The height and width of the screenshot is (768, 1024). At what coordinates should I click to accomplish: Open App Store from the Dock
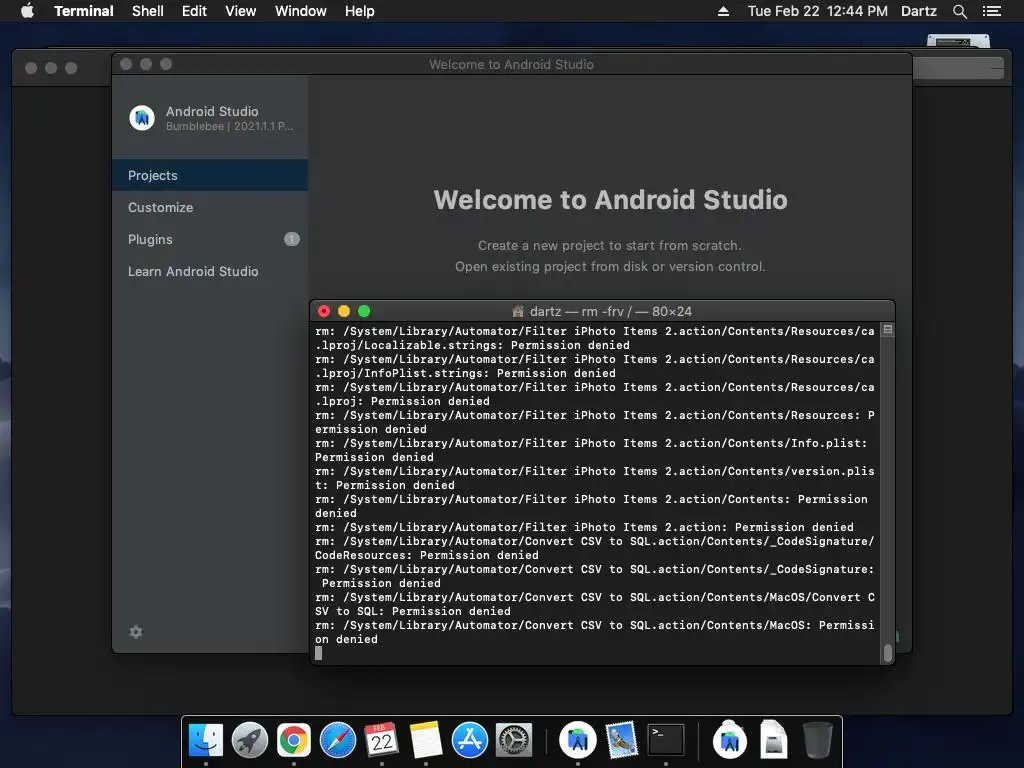(470, 740)
